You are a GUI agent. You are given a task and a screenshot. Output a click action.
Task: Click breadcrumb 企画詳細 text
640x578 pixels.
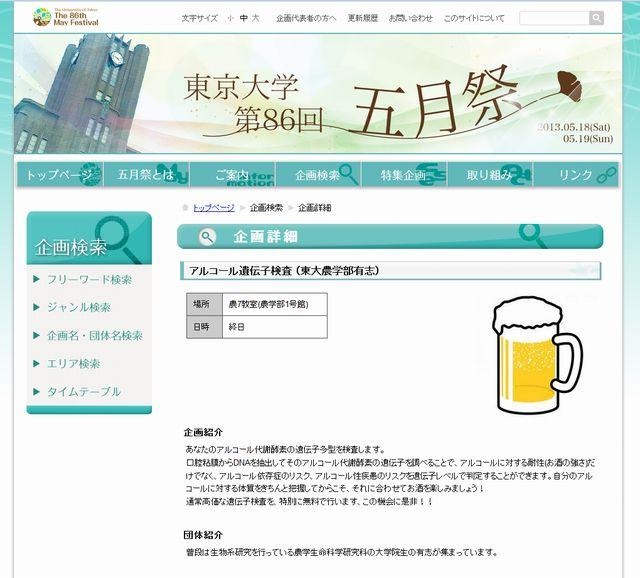coord(314,207)
